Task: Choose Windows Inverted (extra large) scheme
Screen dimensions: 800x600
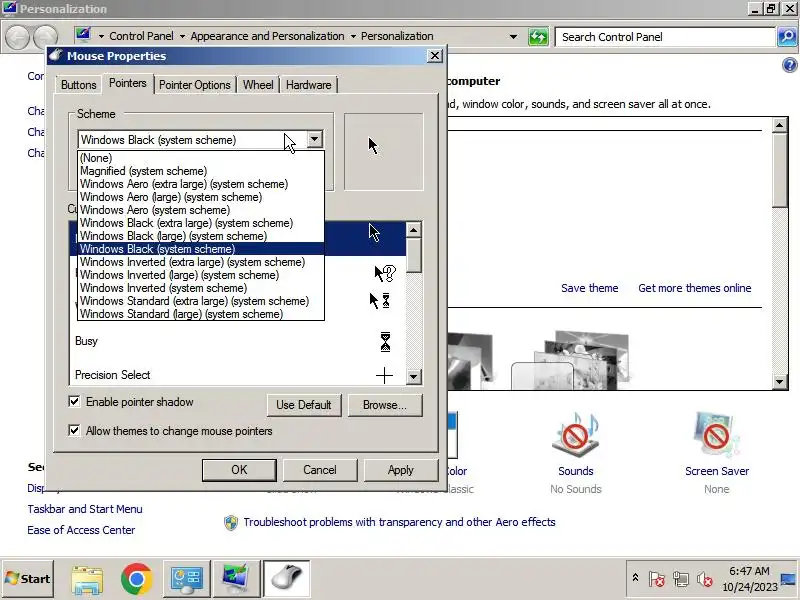Action: click(x=201, y=262)
